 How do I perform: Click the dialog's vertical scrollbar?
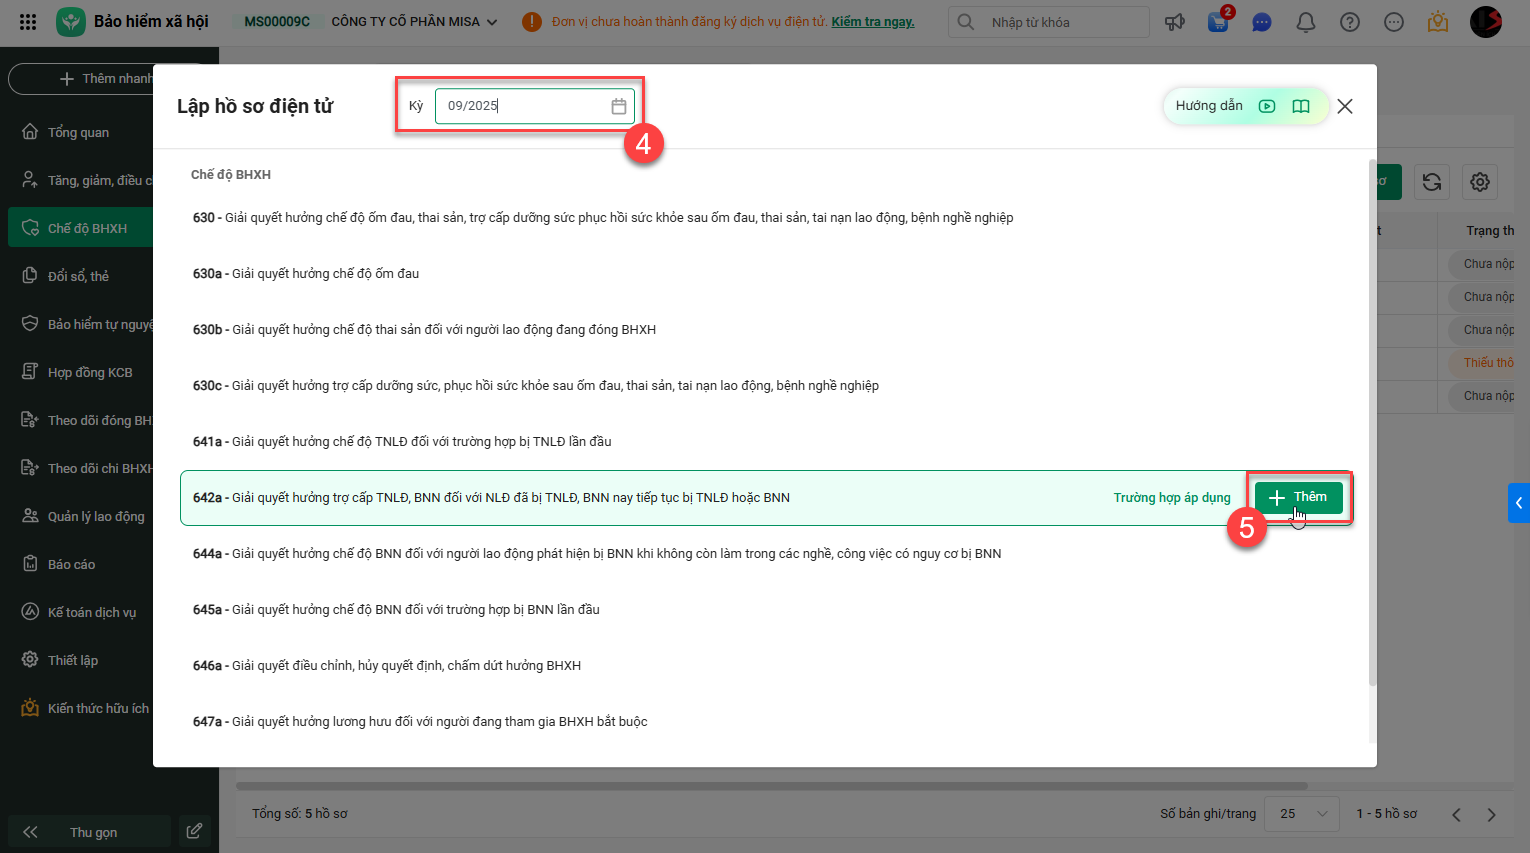[x=1372, y=422]
